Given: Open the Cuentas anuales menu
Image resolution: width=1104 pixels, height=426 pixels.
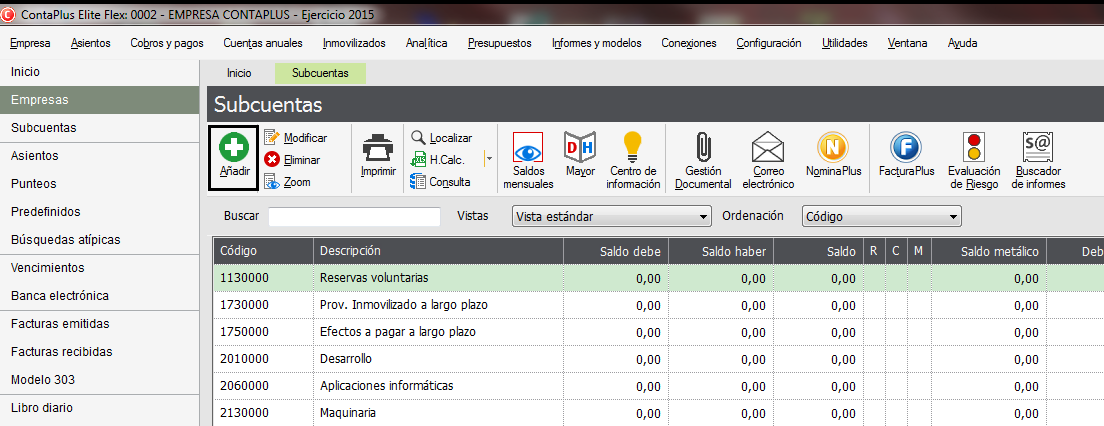Looking at the screenshot, I should [x=263, y=43].
